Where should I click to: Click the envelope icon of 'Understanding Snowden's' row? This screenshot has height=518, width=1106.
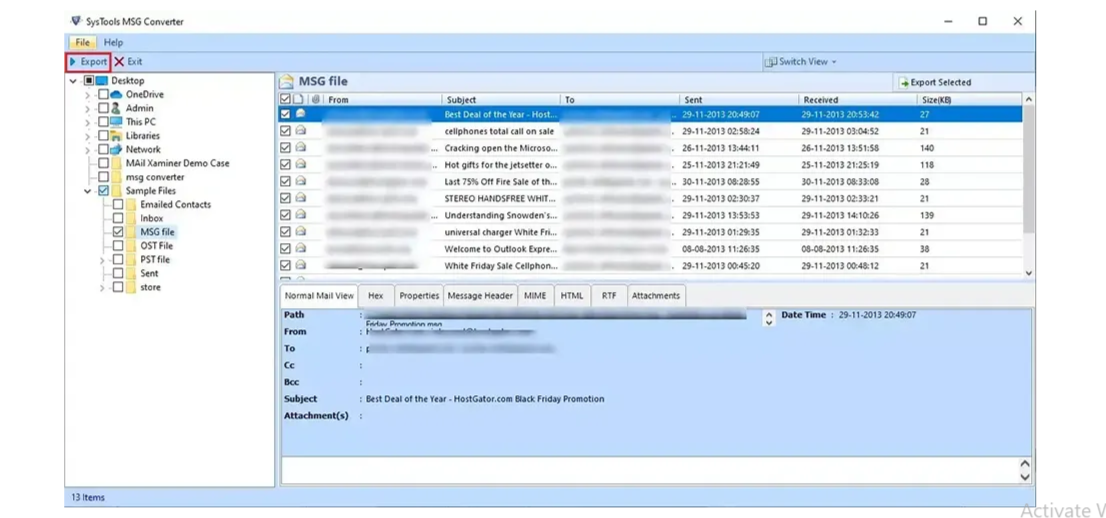click(x=300, y=215)
